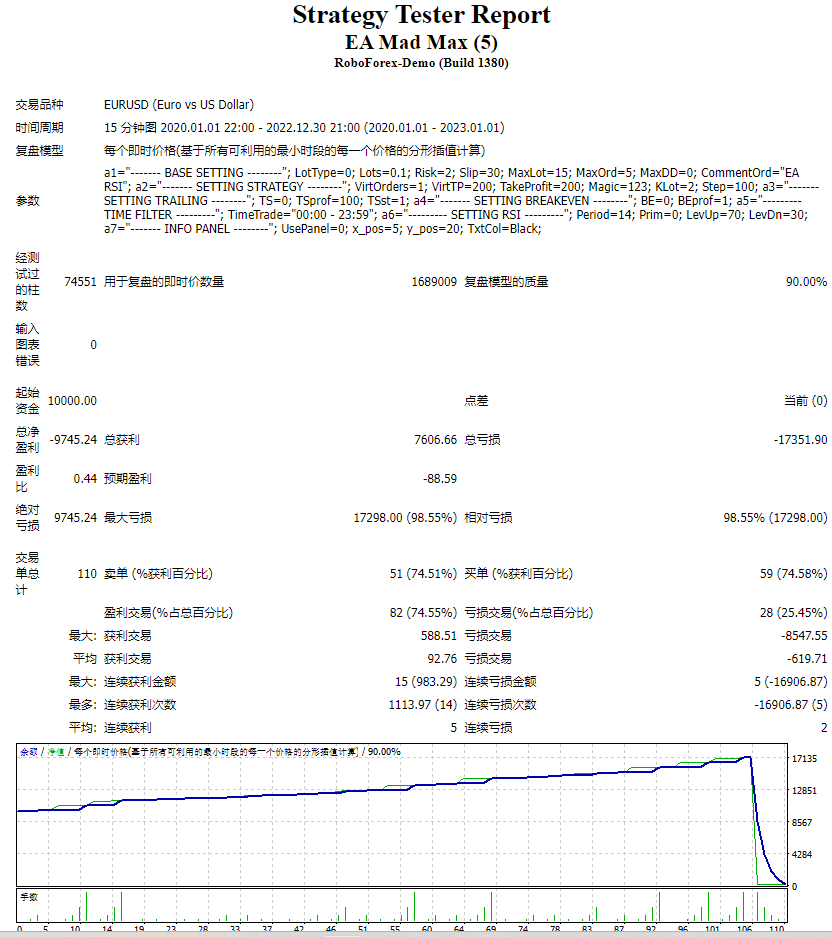Viewport: 832px width, 937px height.
Task: Click the Strategy Tester Report heading
Action: click(x=421, y=15)
